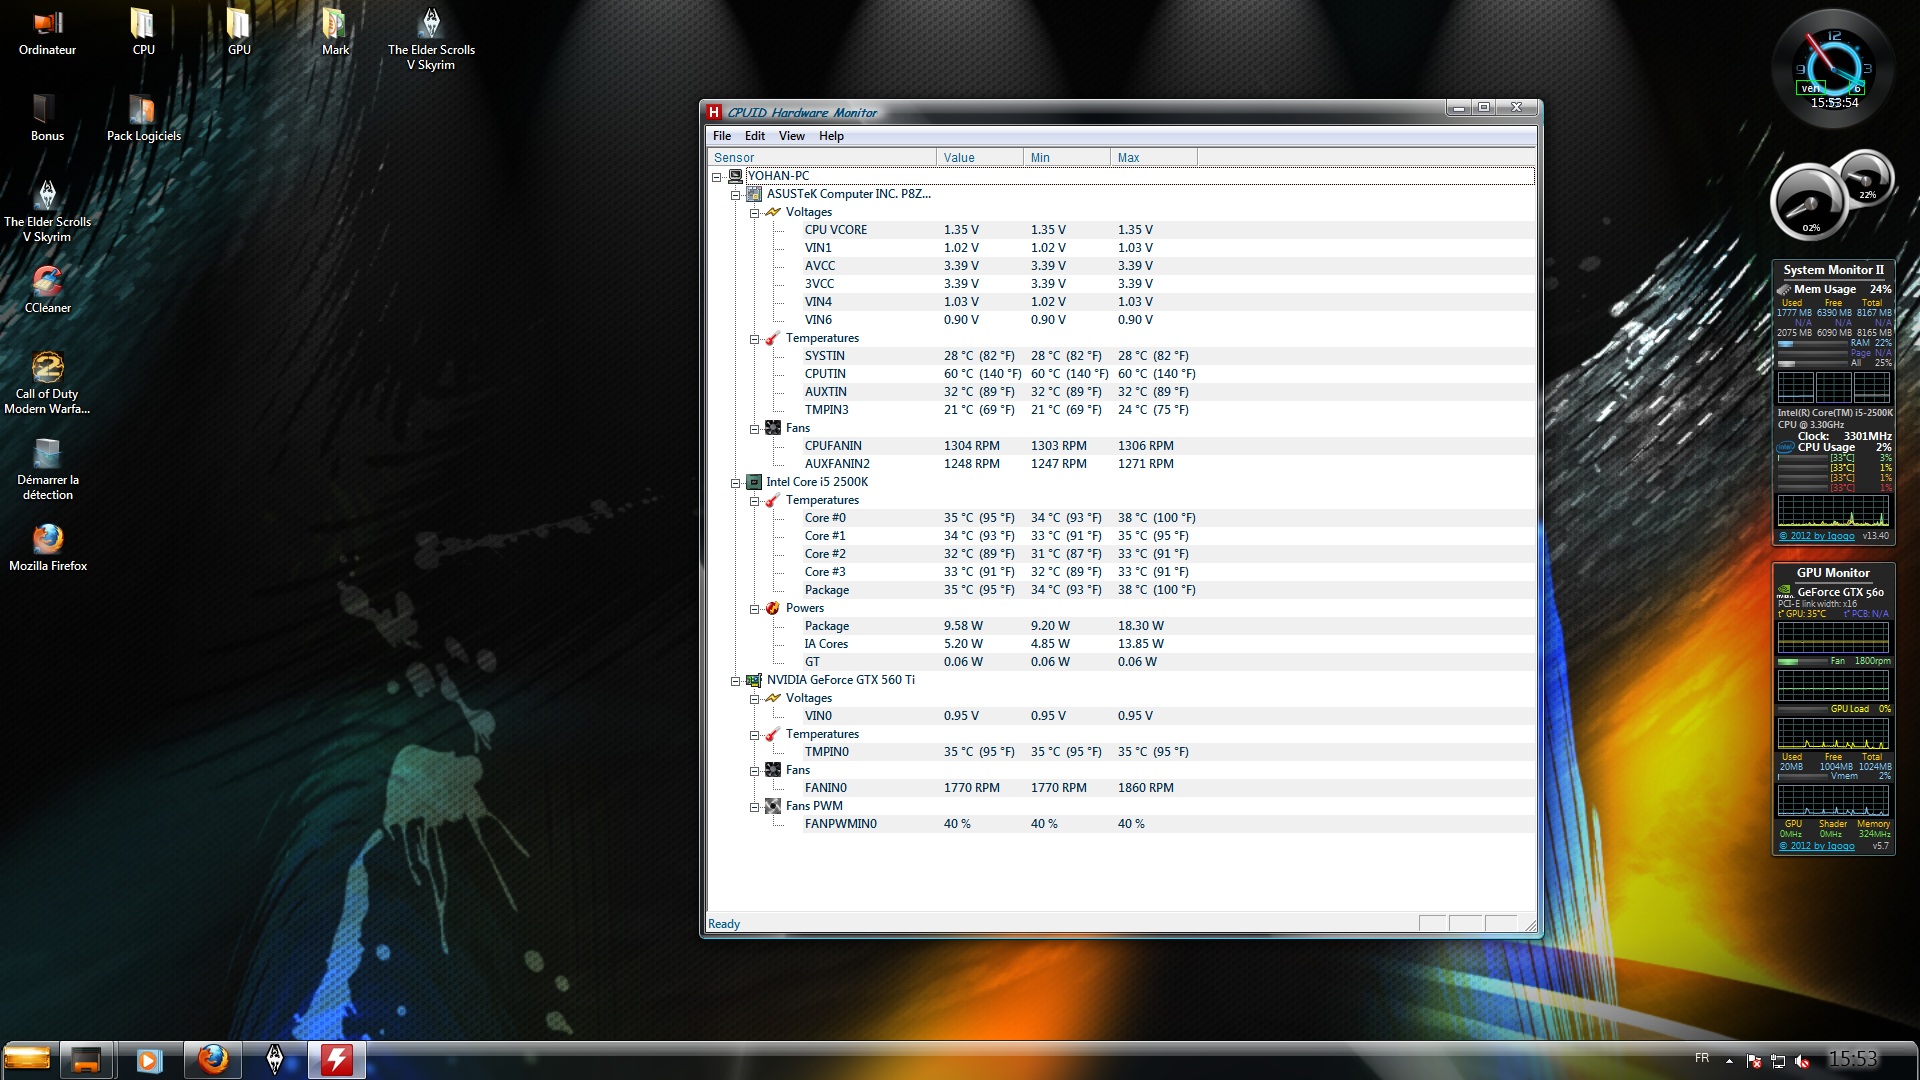1920x1080 pixels.
Task: Collapse the NVIDIA GeForce GTX 560 Ti node
Action: point(736,681)
